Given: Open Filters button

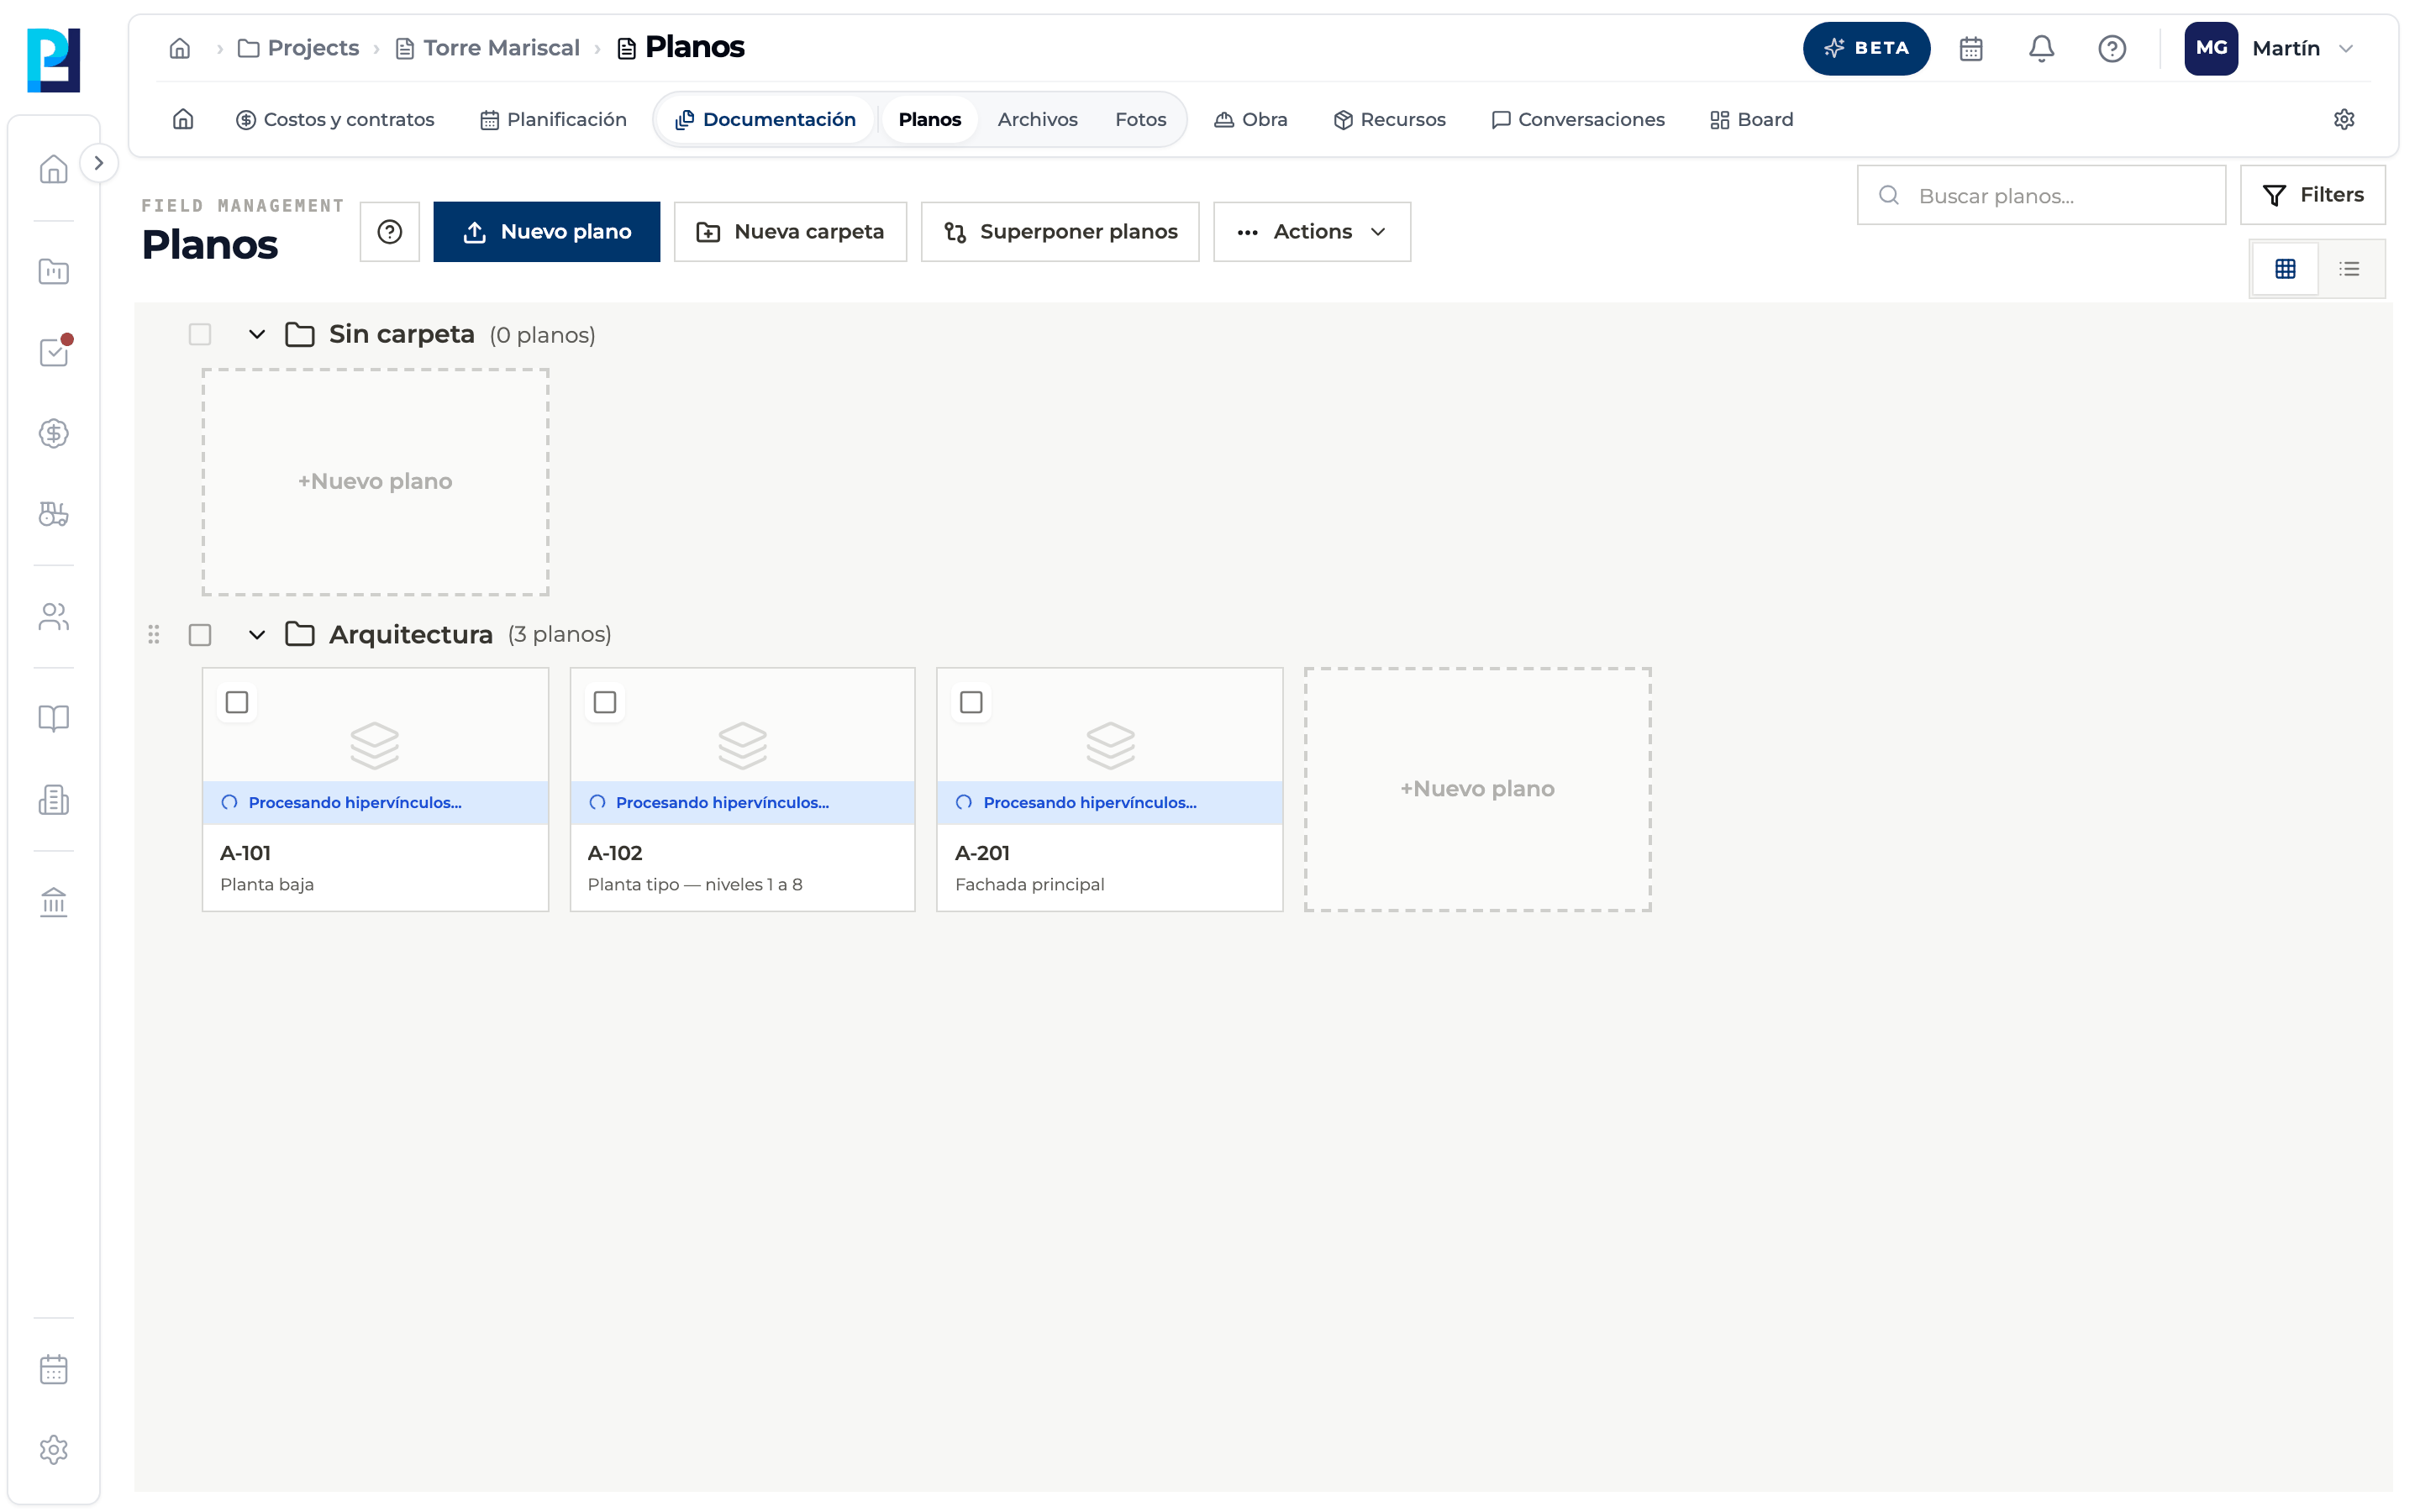Looking at the screenshot, I should coord(2312,195).
